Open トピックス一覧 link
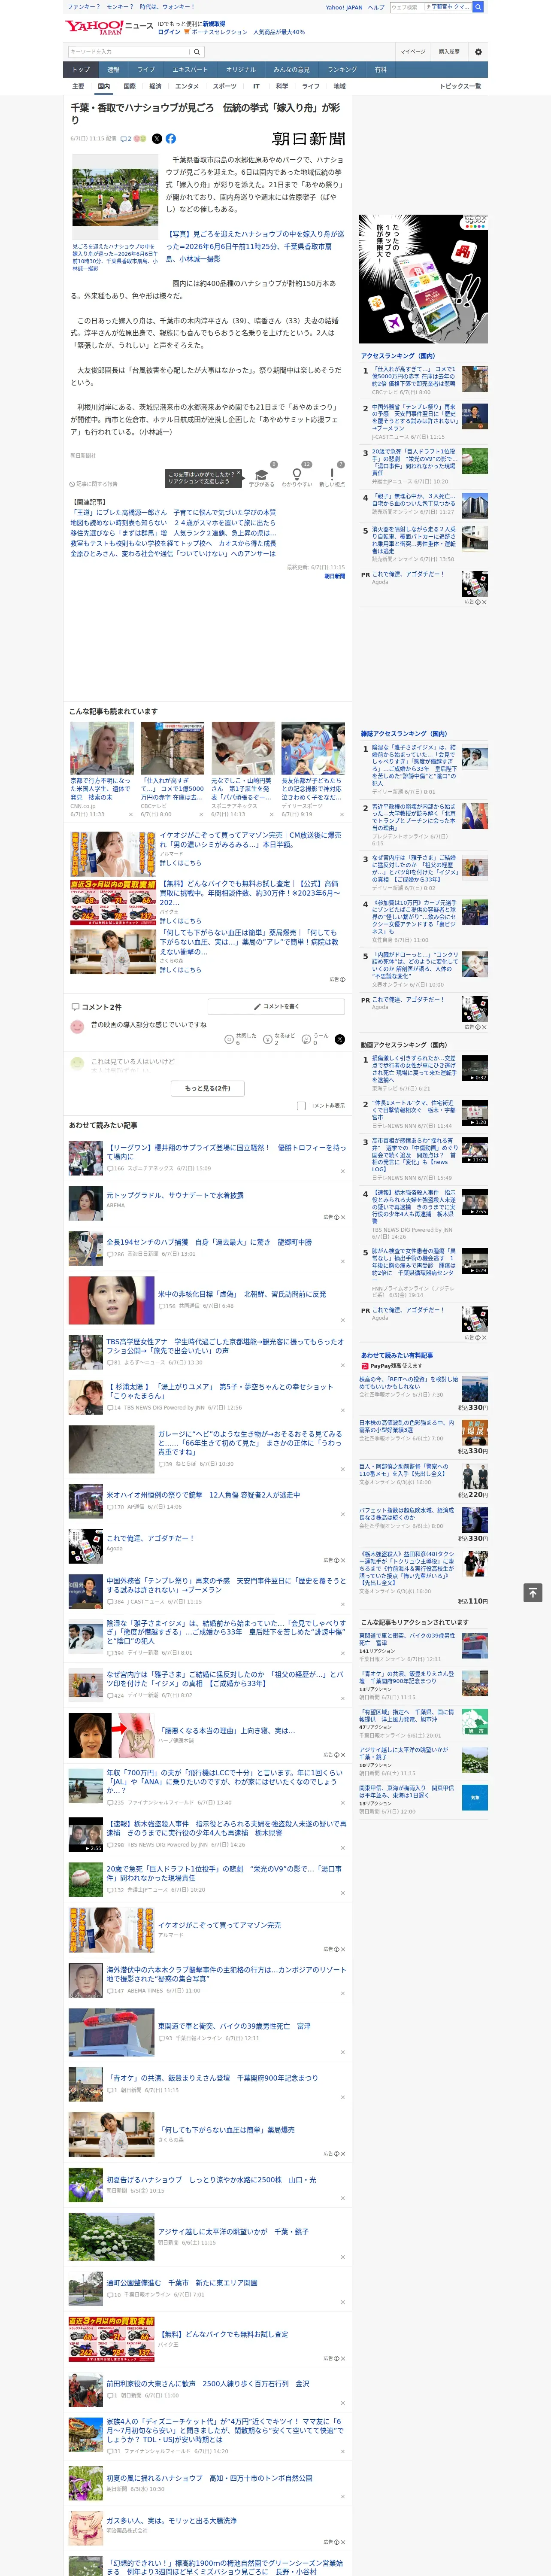551x2576 pixels. coord(460,86)
